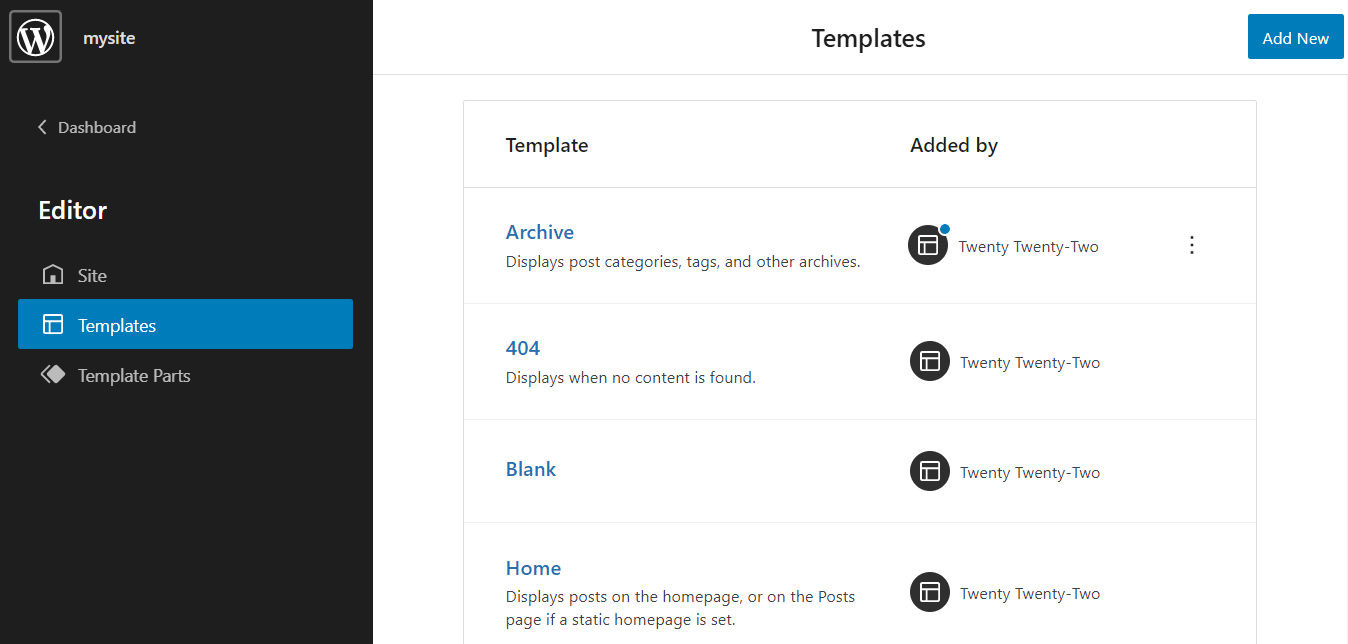This screenshot has height=644, width=1348.
Task: Click the mysite site name label
Action: 109,37
